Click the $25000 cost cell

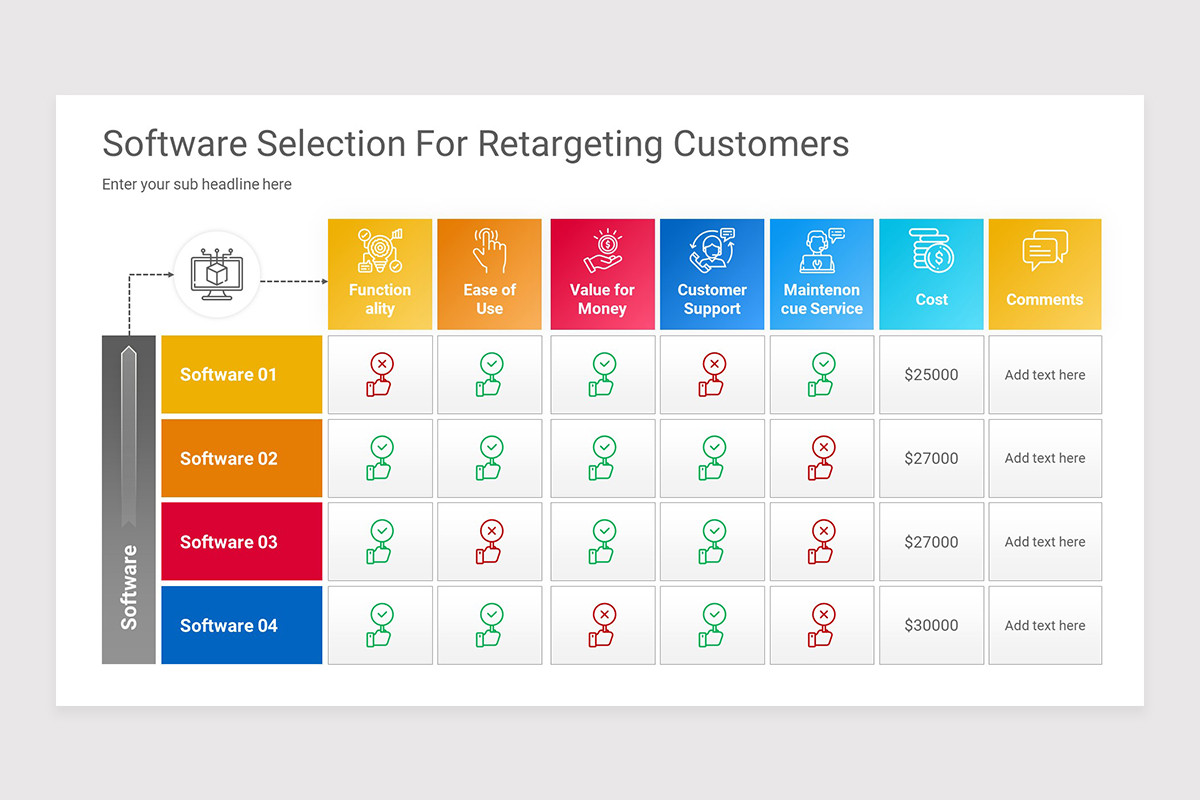932,375
